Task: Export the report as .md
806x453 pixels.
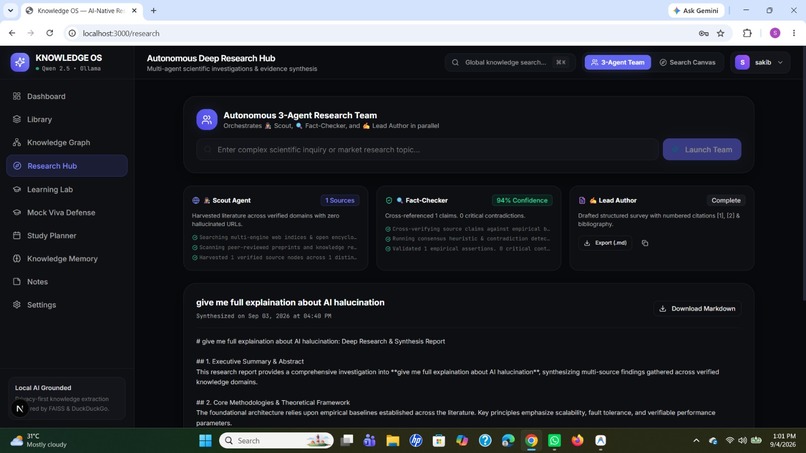Action: point(606,243)
